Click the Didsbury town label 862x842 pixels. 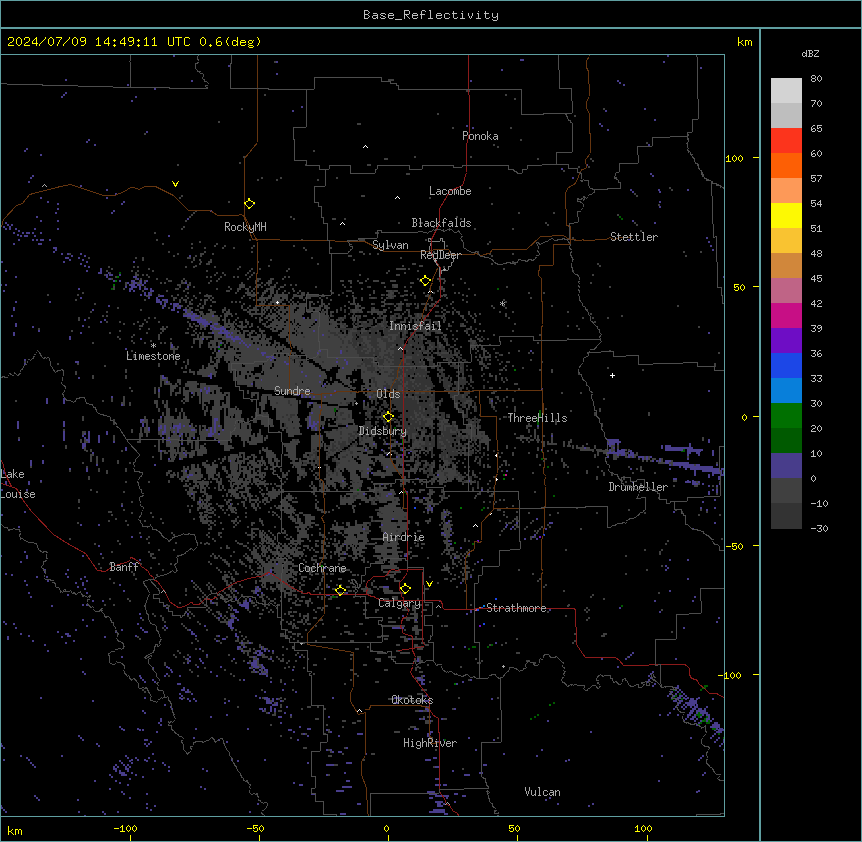click(x=383, y=431)
